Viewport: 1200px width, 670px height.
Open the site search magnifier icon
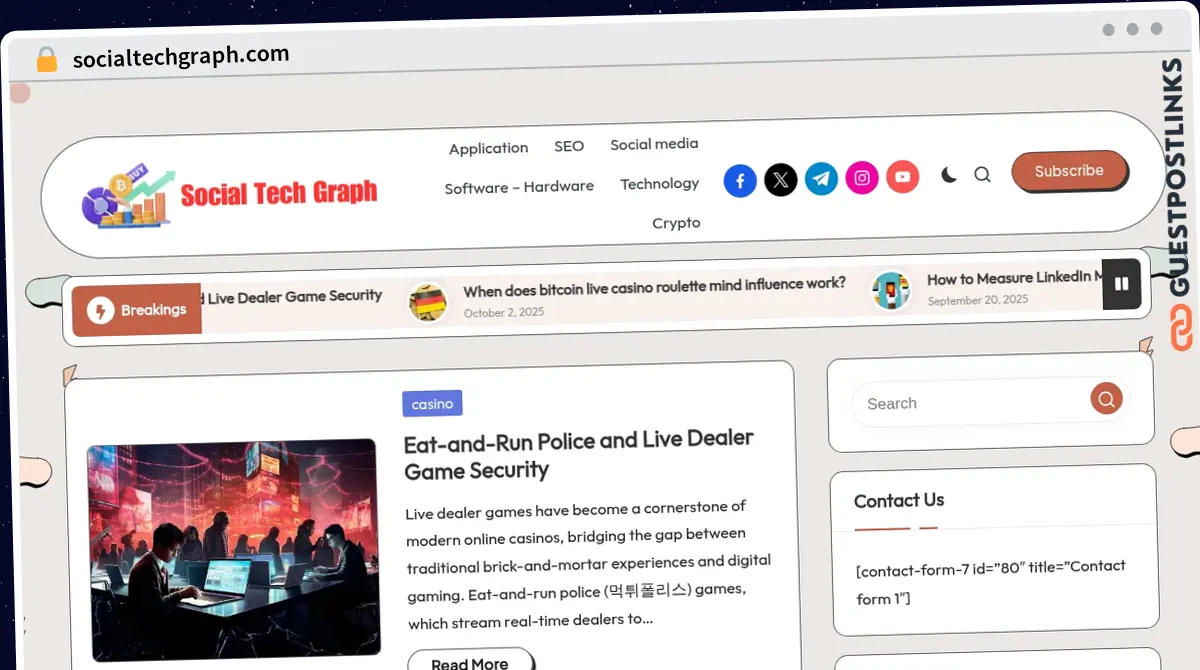tap(982, 174)
